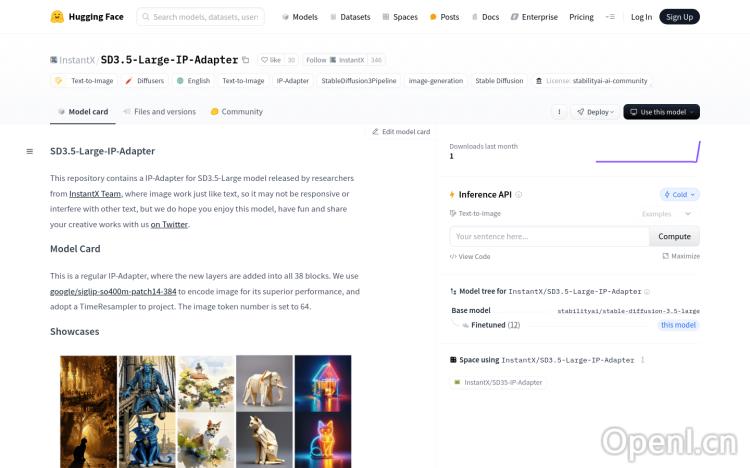Click the navigation overflow menu icon
The height and width of the screenshot is (468, 750).
pyautogui.click(x=611, y=17)
